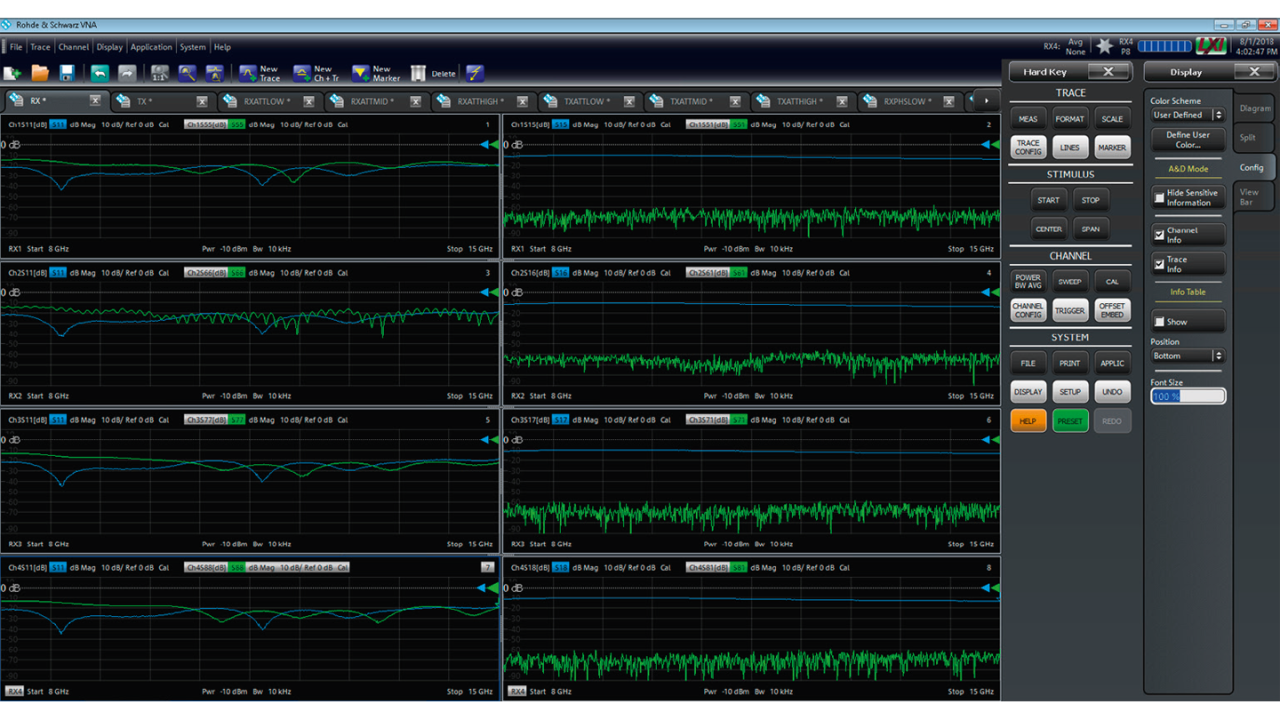Uncheck the Trace Info checkbox
The width and height of the screenshot is (1280, 720).
(x=1159, y=264)
